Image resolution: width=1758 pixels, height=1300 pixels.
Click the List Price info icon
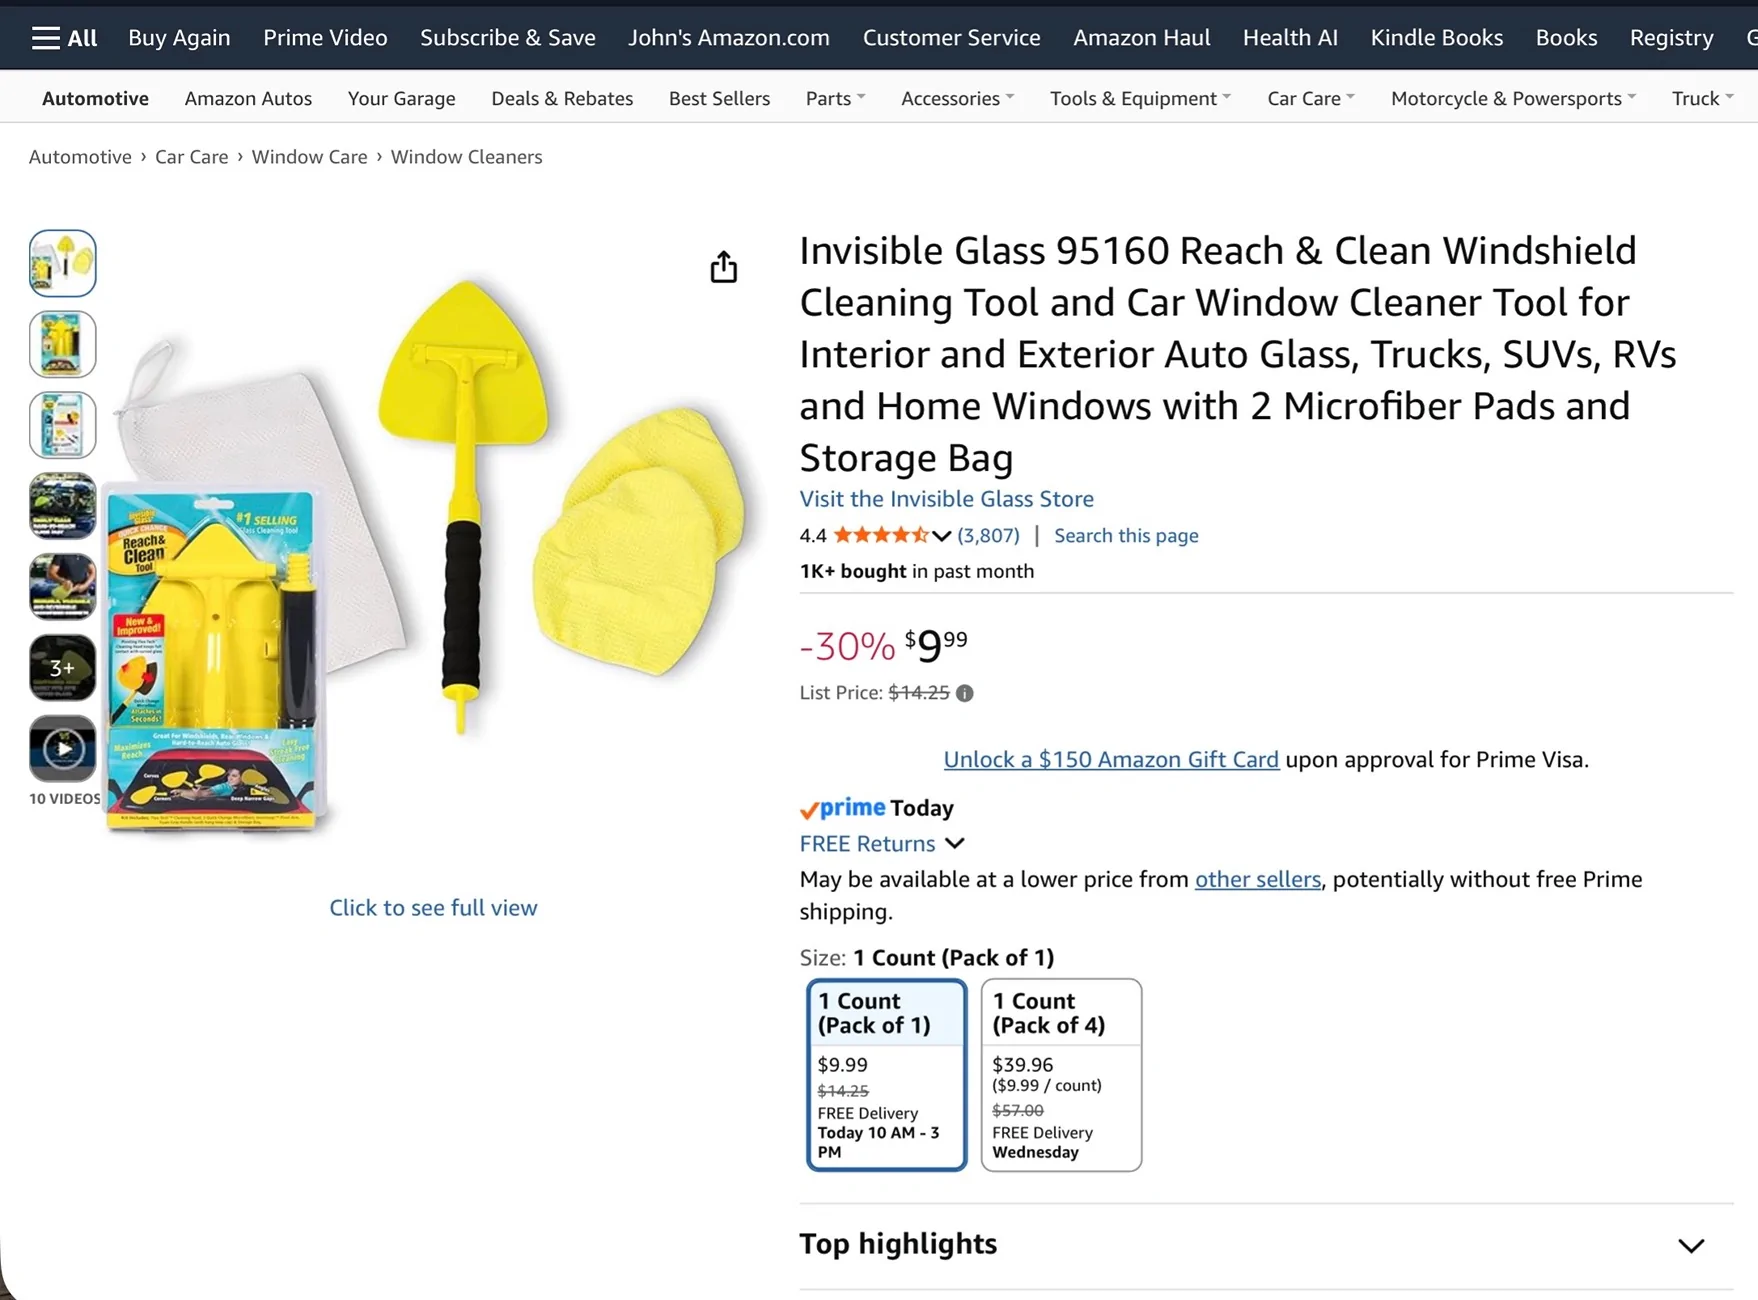point(964,693)
